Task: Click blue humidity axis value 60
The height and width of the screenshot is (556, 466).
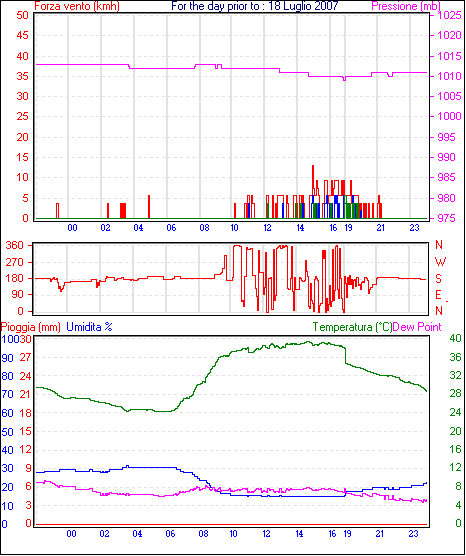Action: pos(7,413)
